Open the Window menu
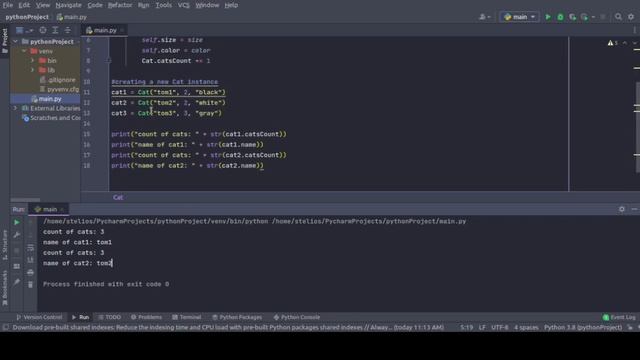 pos(207,5)
